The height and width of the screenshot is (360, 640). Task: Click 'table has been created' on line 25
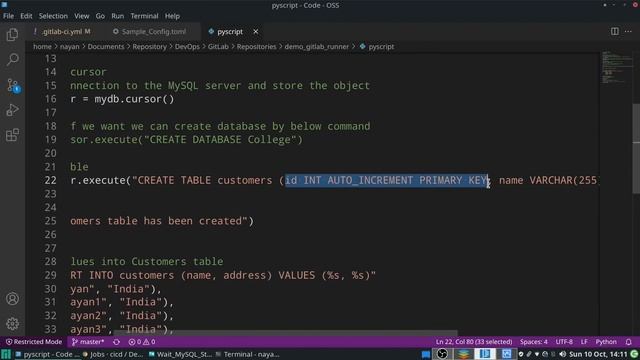point(174,221)
